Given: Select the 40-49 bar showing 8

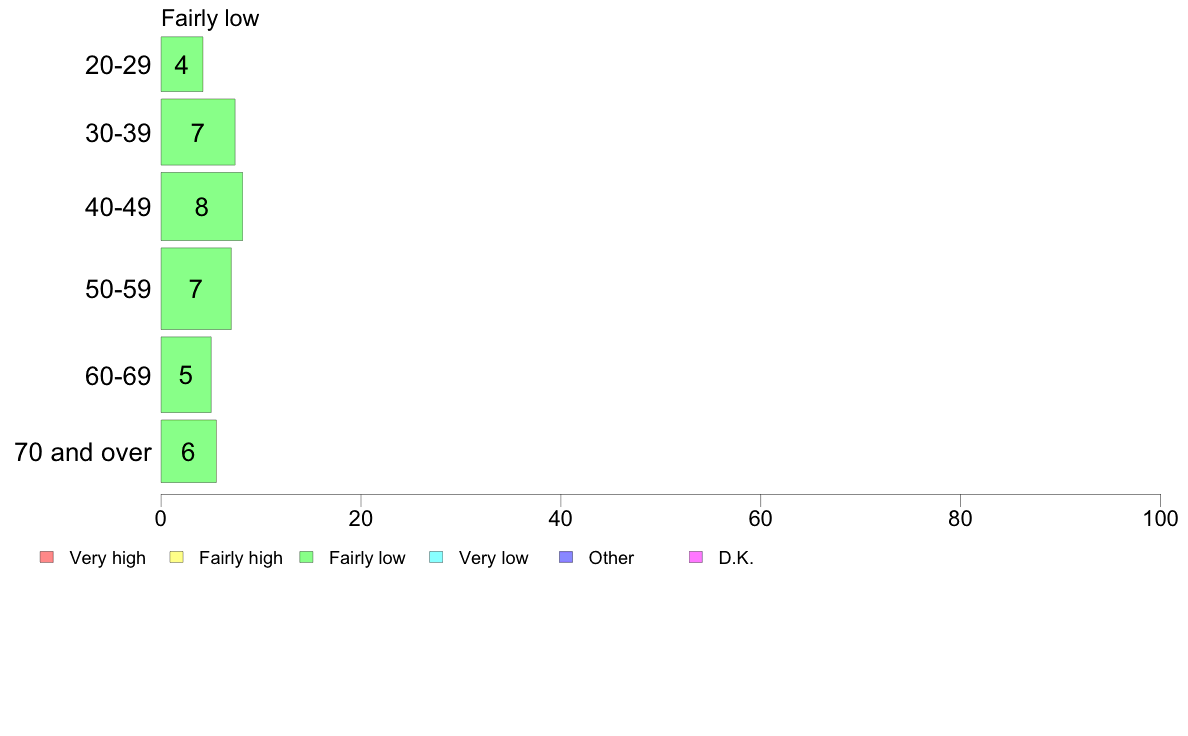Looking at the screenshot, I should (x=202, y=206).
